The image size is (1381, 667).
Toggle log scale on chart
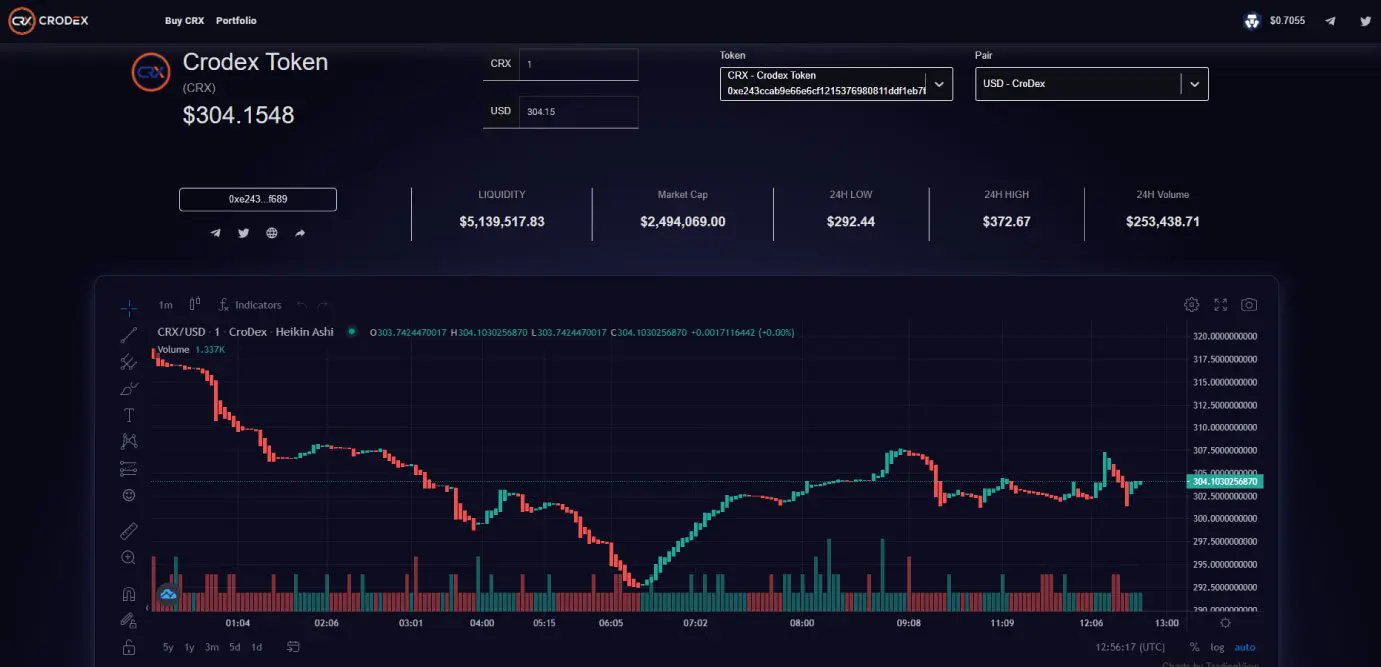click(1217, 647)
